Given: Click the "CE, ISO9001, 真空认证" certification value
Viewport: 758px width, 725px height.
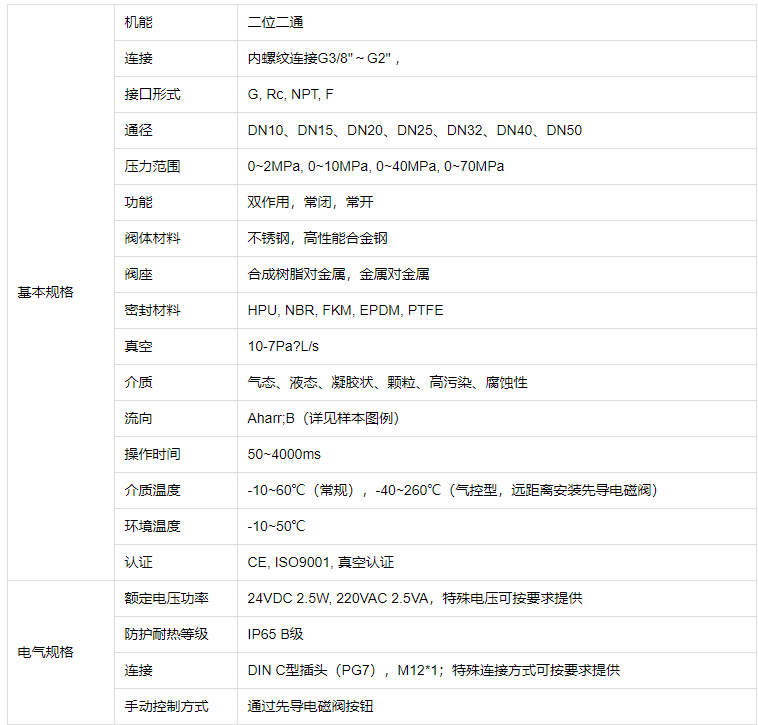Looking at the screenshot, I should tap(320, 562).
